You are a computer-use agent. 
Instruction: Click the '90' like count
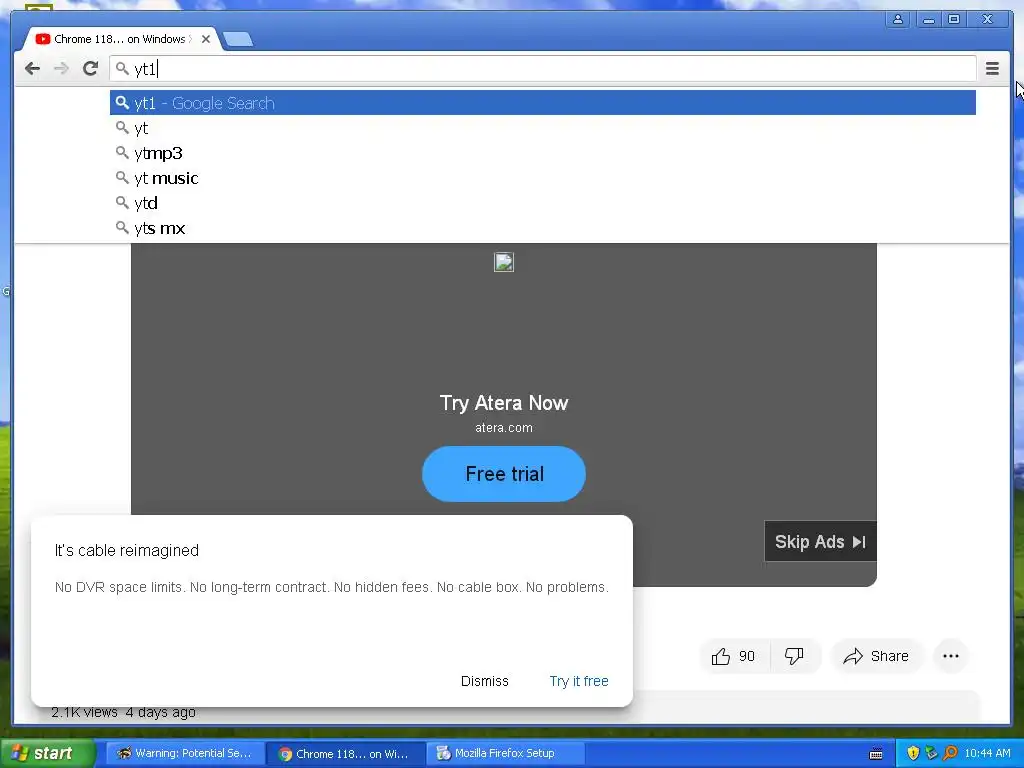click(746, 656)
